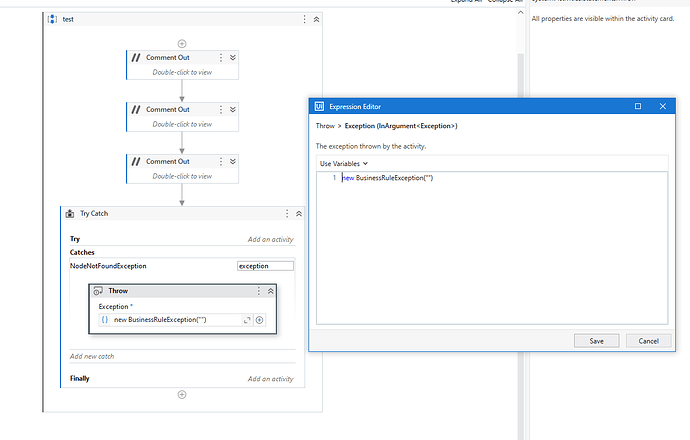690x440 pixels.
Task: Open options menu of second Comment Out
Action: click(x=221, y=110)
